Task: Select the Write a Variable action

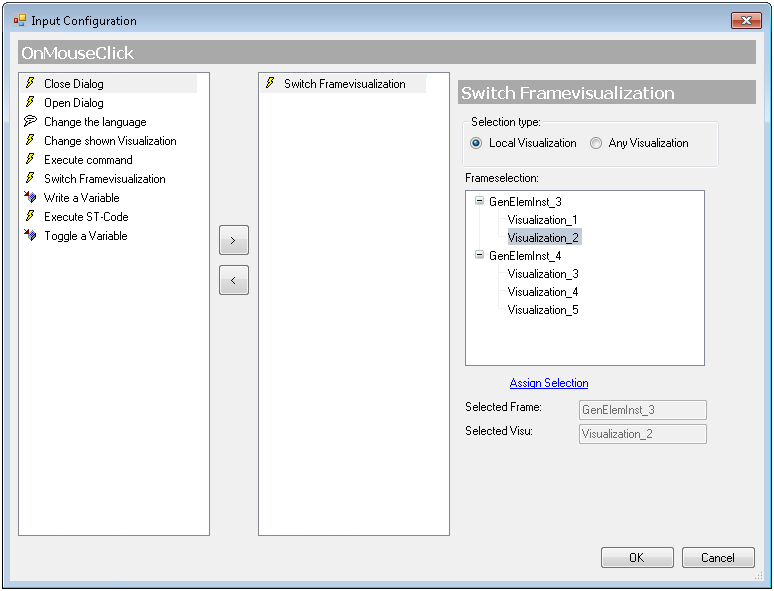Action: click(x=81, y=198)
